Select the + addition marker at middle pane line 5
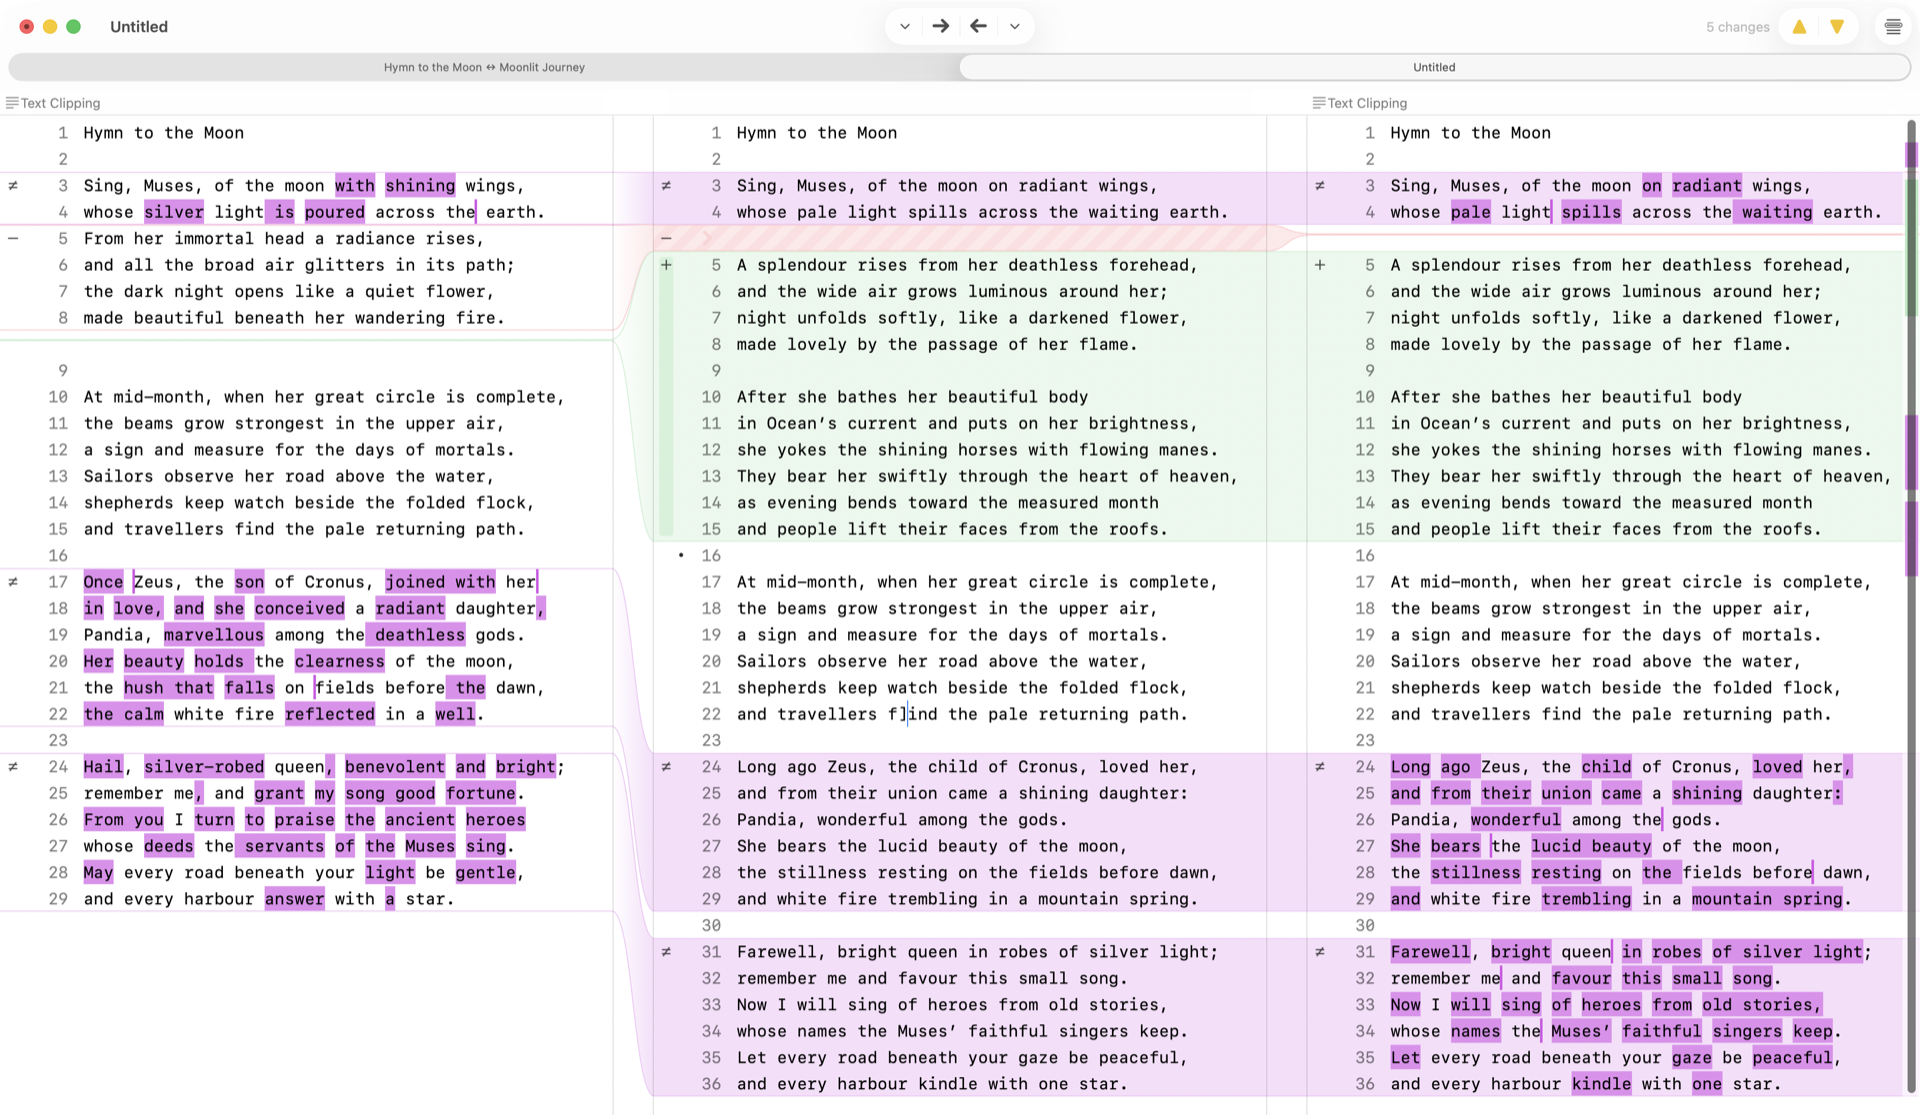Image resolution: width=1920 pixels, height=1115 pixels. pos(666,265)
